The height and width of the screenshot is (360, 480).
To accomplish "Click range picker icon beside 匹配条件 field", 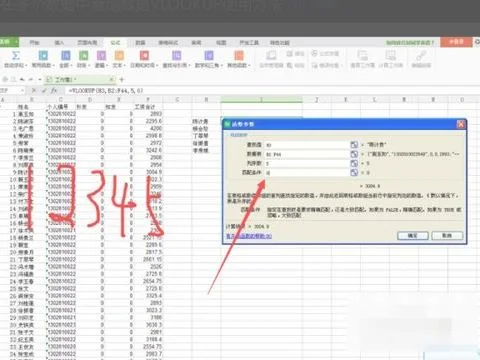I will click(x=354, y=172).
